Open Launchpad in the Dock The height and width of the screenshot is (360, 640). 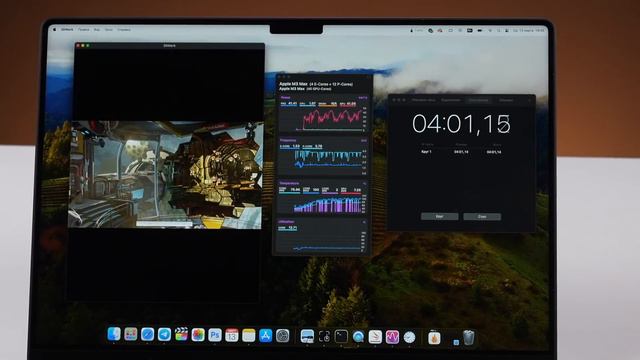pyautogui.click(x=131, y=335)
